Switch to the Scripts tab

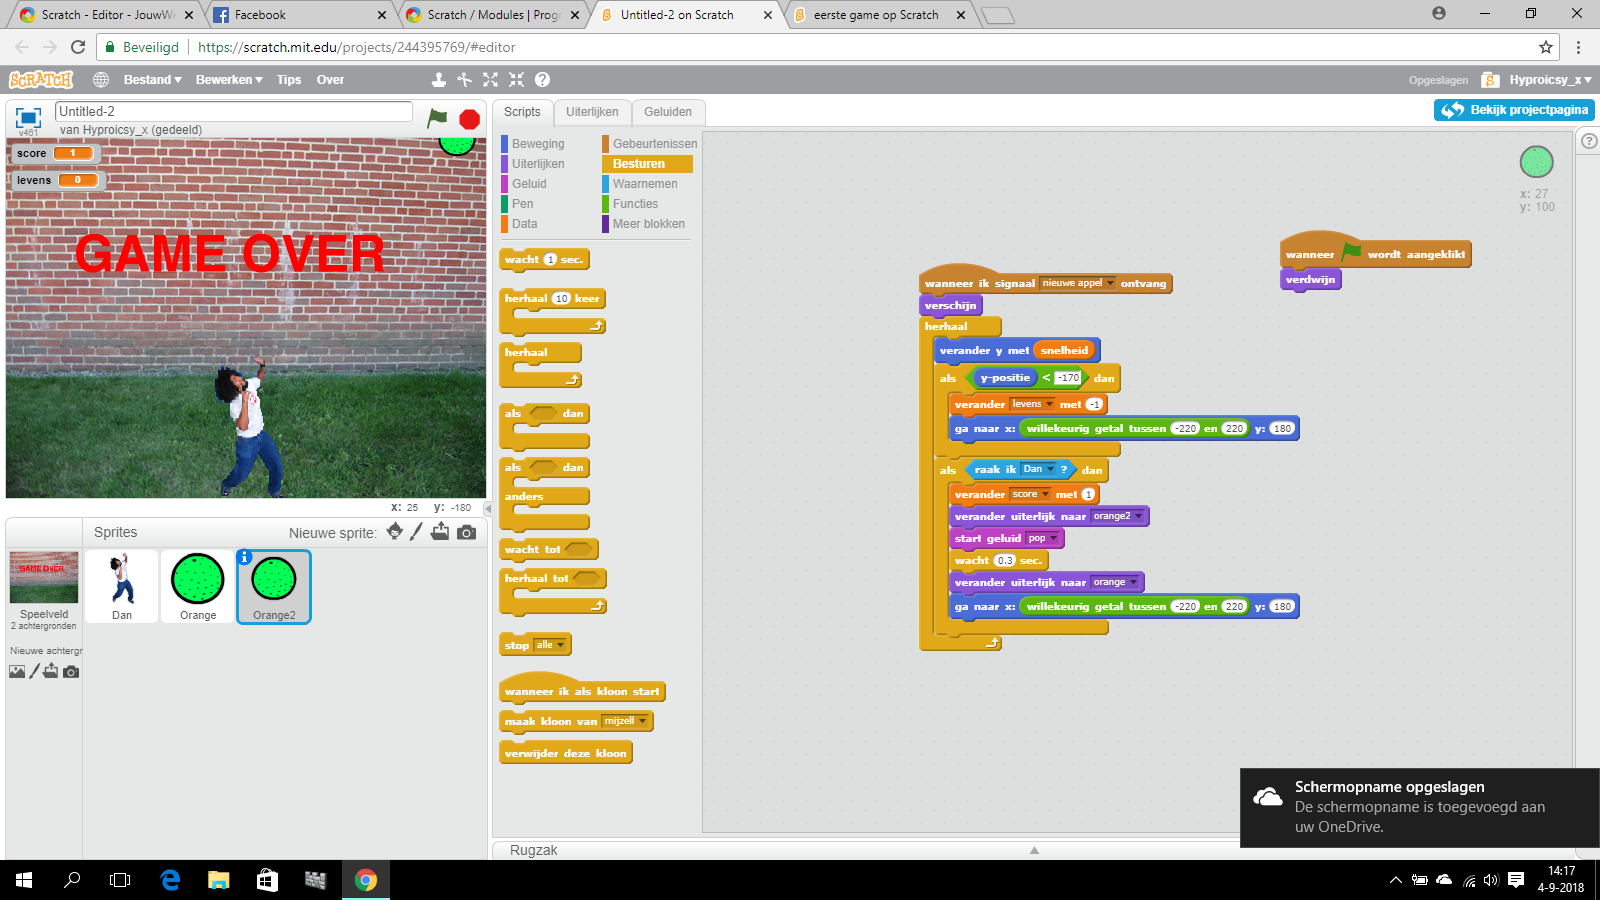(522, 112)
